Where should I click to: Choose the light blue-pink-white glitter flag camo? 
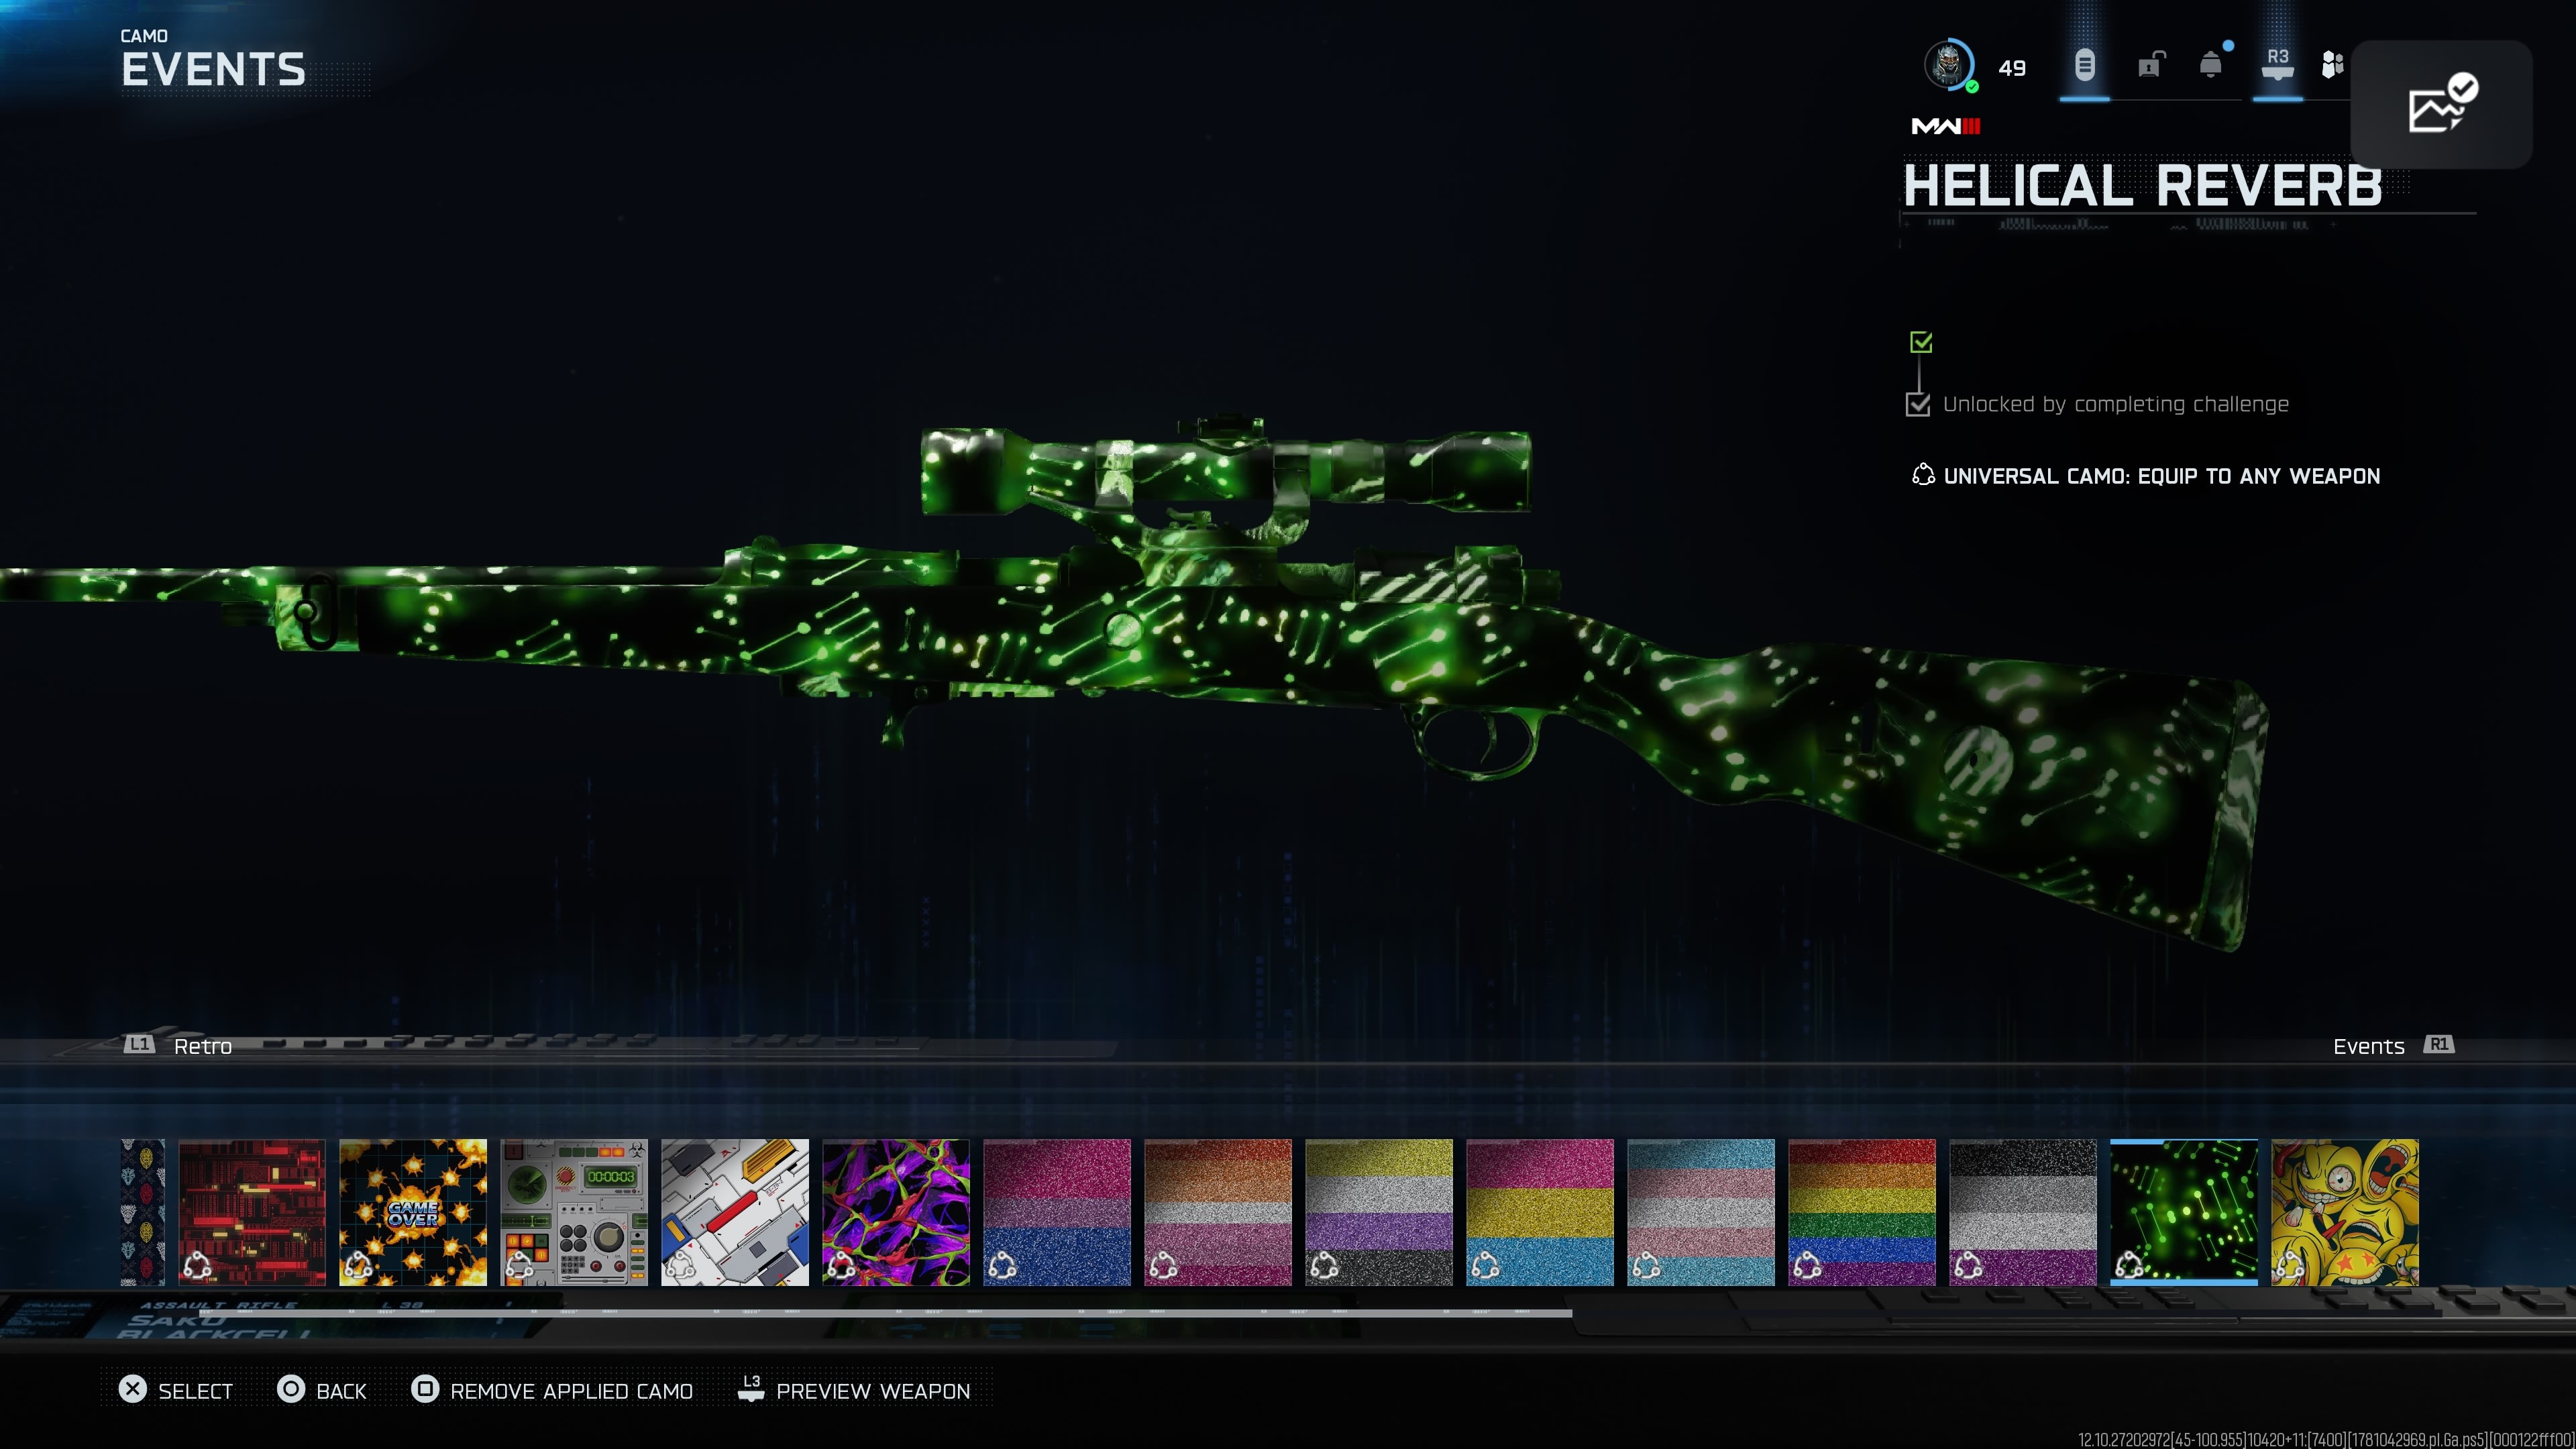point(1701,1212)
